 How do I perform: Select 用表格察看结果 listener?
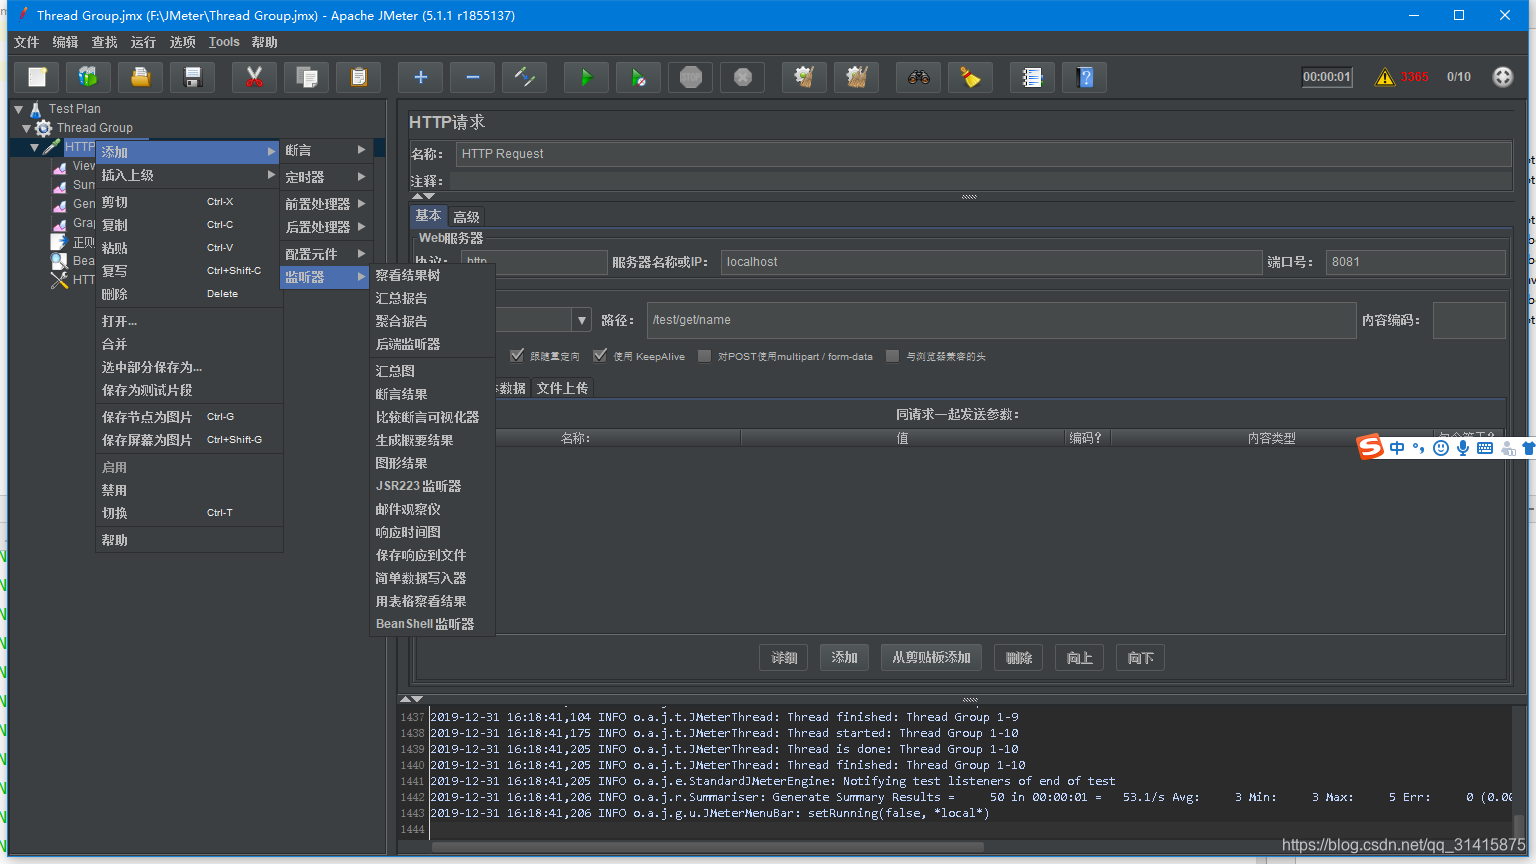coord(432,601)
